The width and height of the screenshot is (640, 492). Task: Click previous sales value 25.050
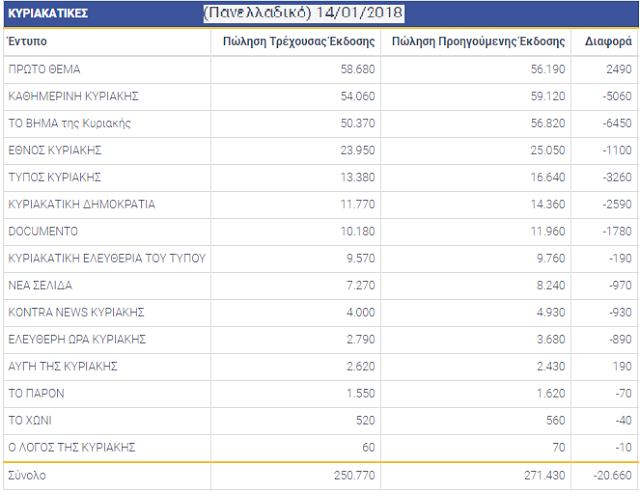[x=548, y=150]
